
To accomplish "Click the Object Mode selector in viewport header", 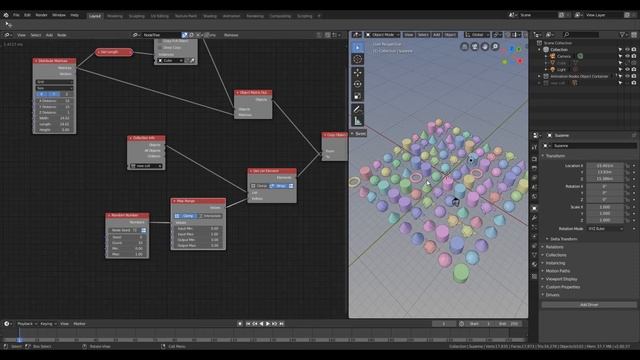I will click(x=382, y=35).
